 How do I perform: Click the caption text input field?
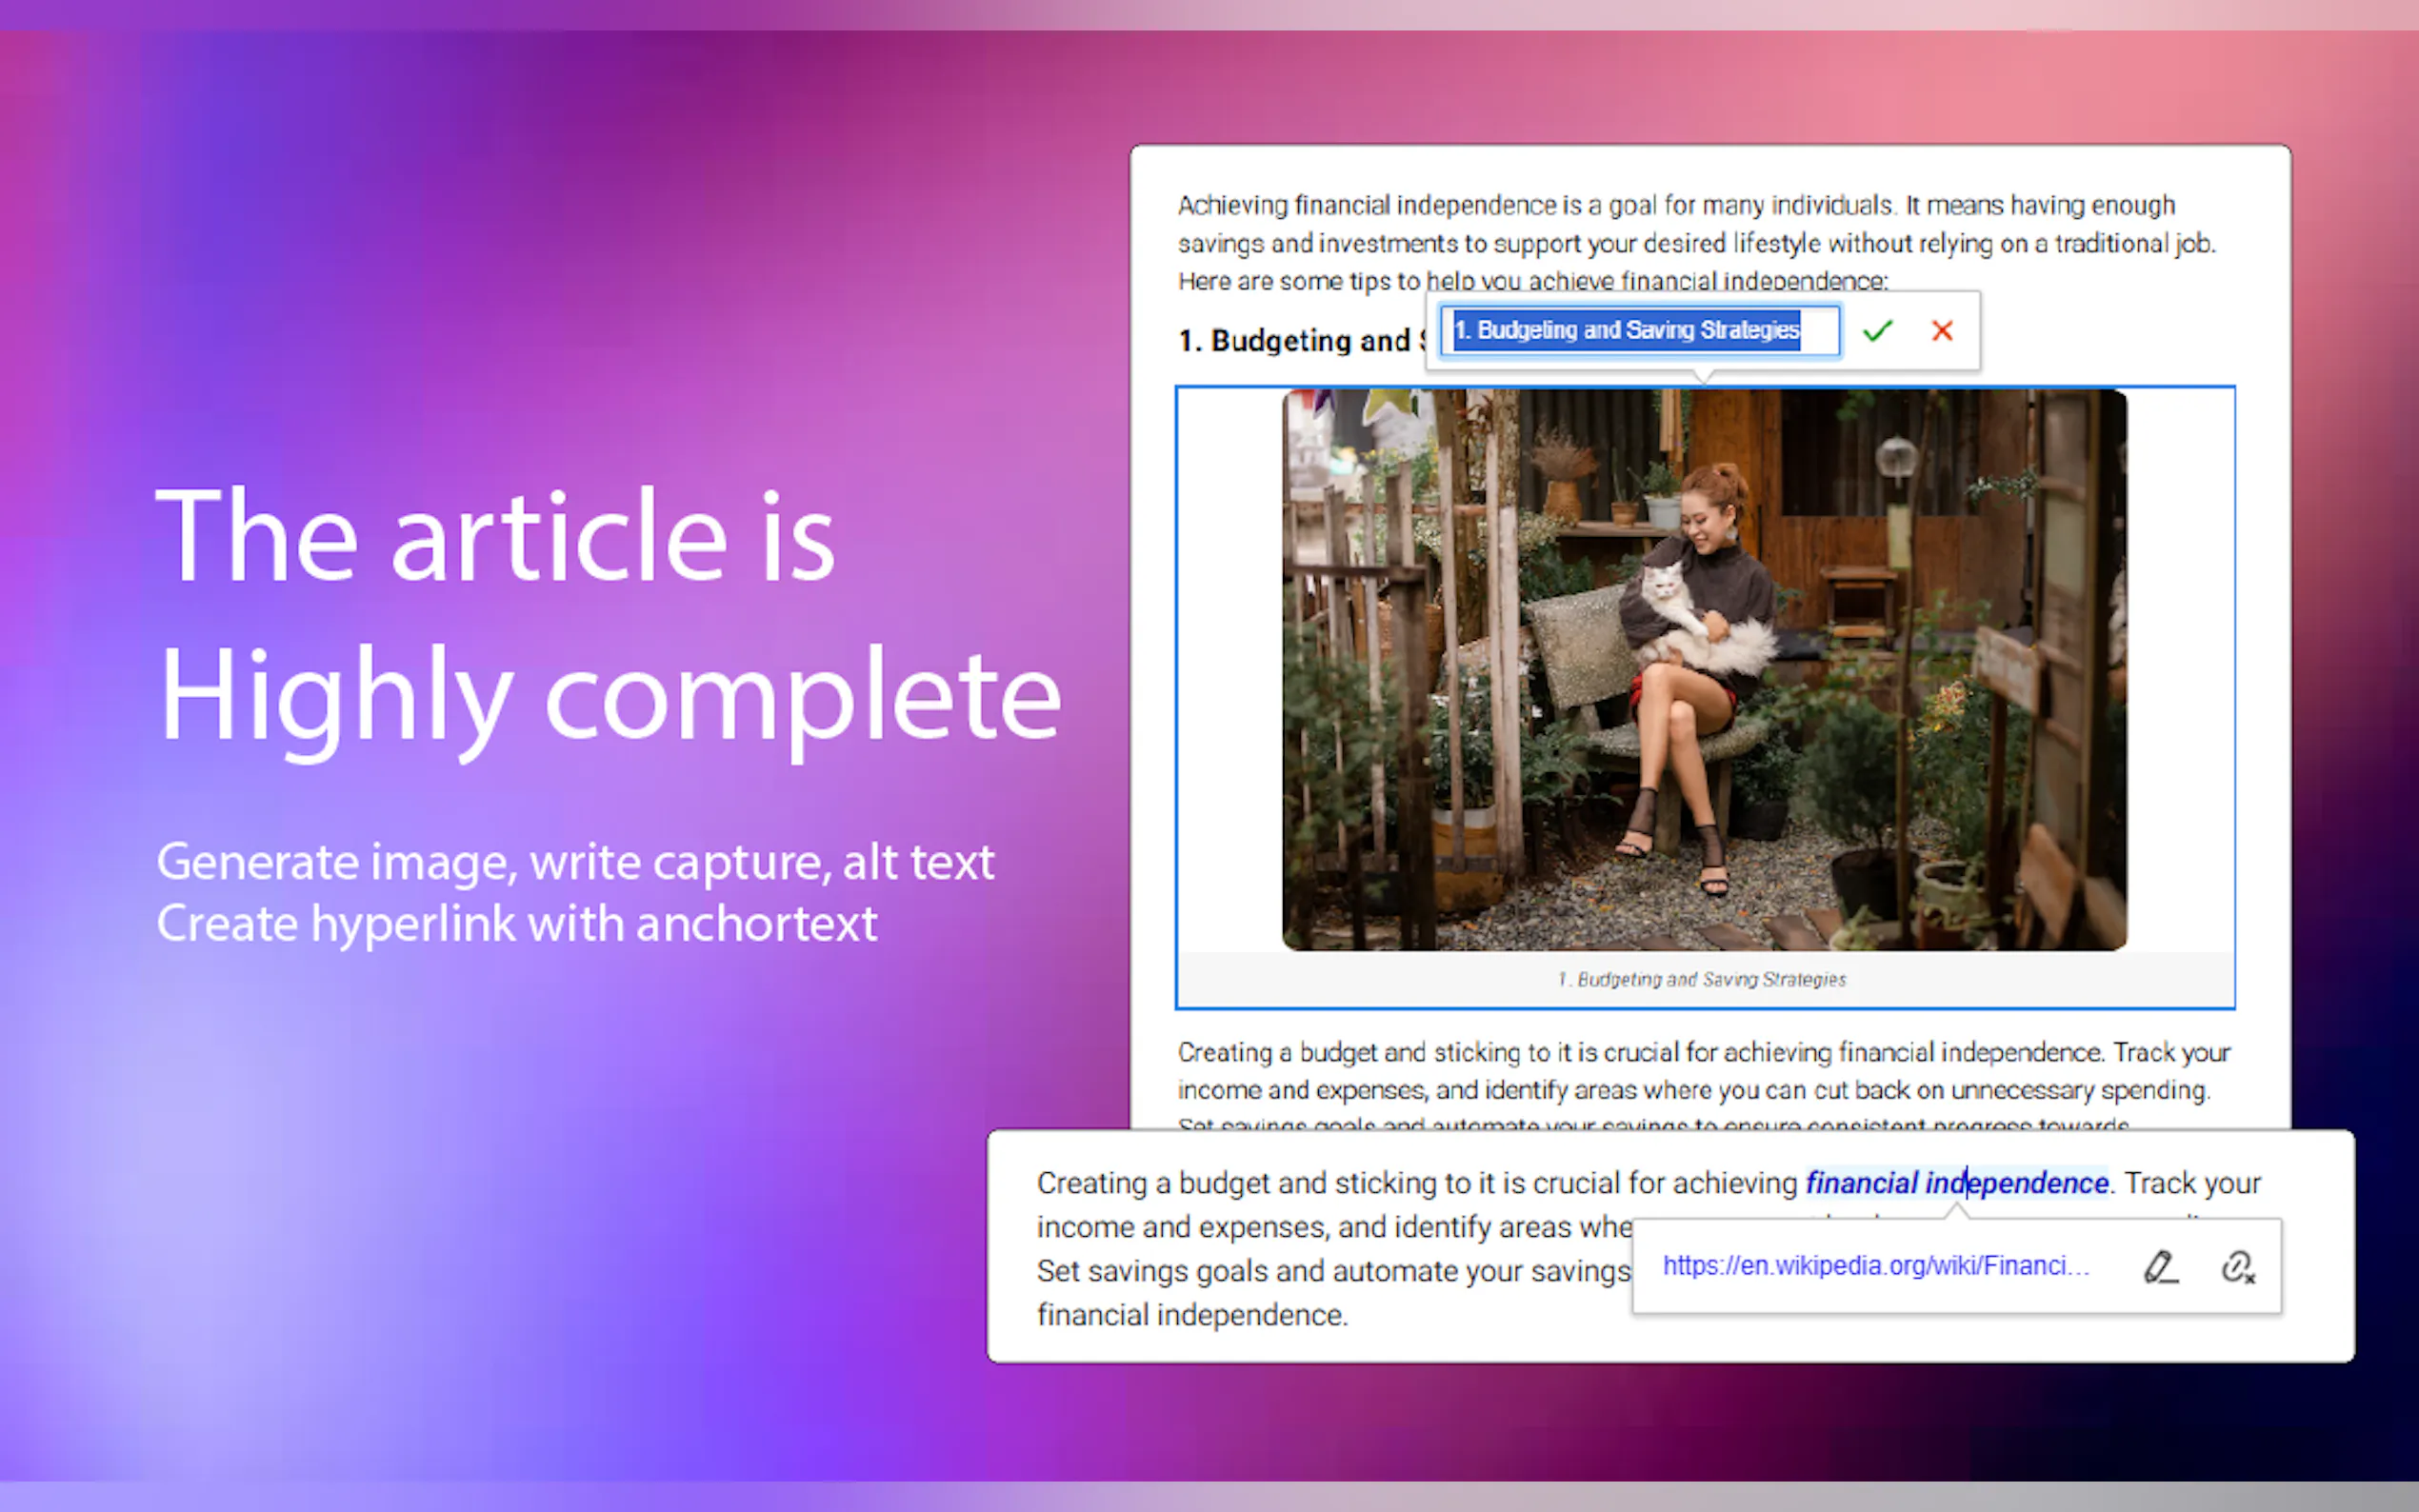1638,331
